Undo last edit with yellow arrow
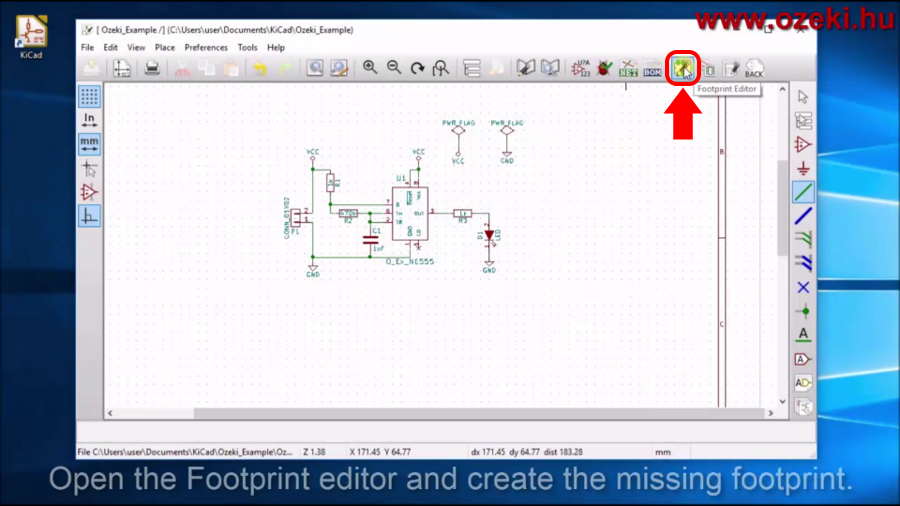 point(260,68)
